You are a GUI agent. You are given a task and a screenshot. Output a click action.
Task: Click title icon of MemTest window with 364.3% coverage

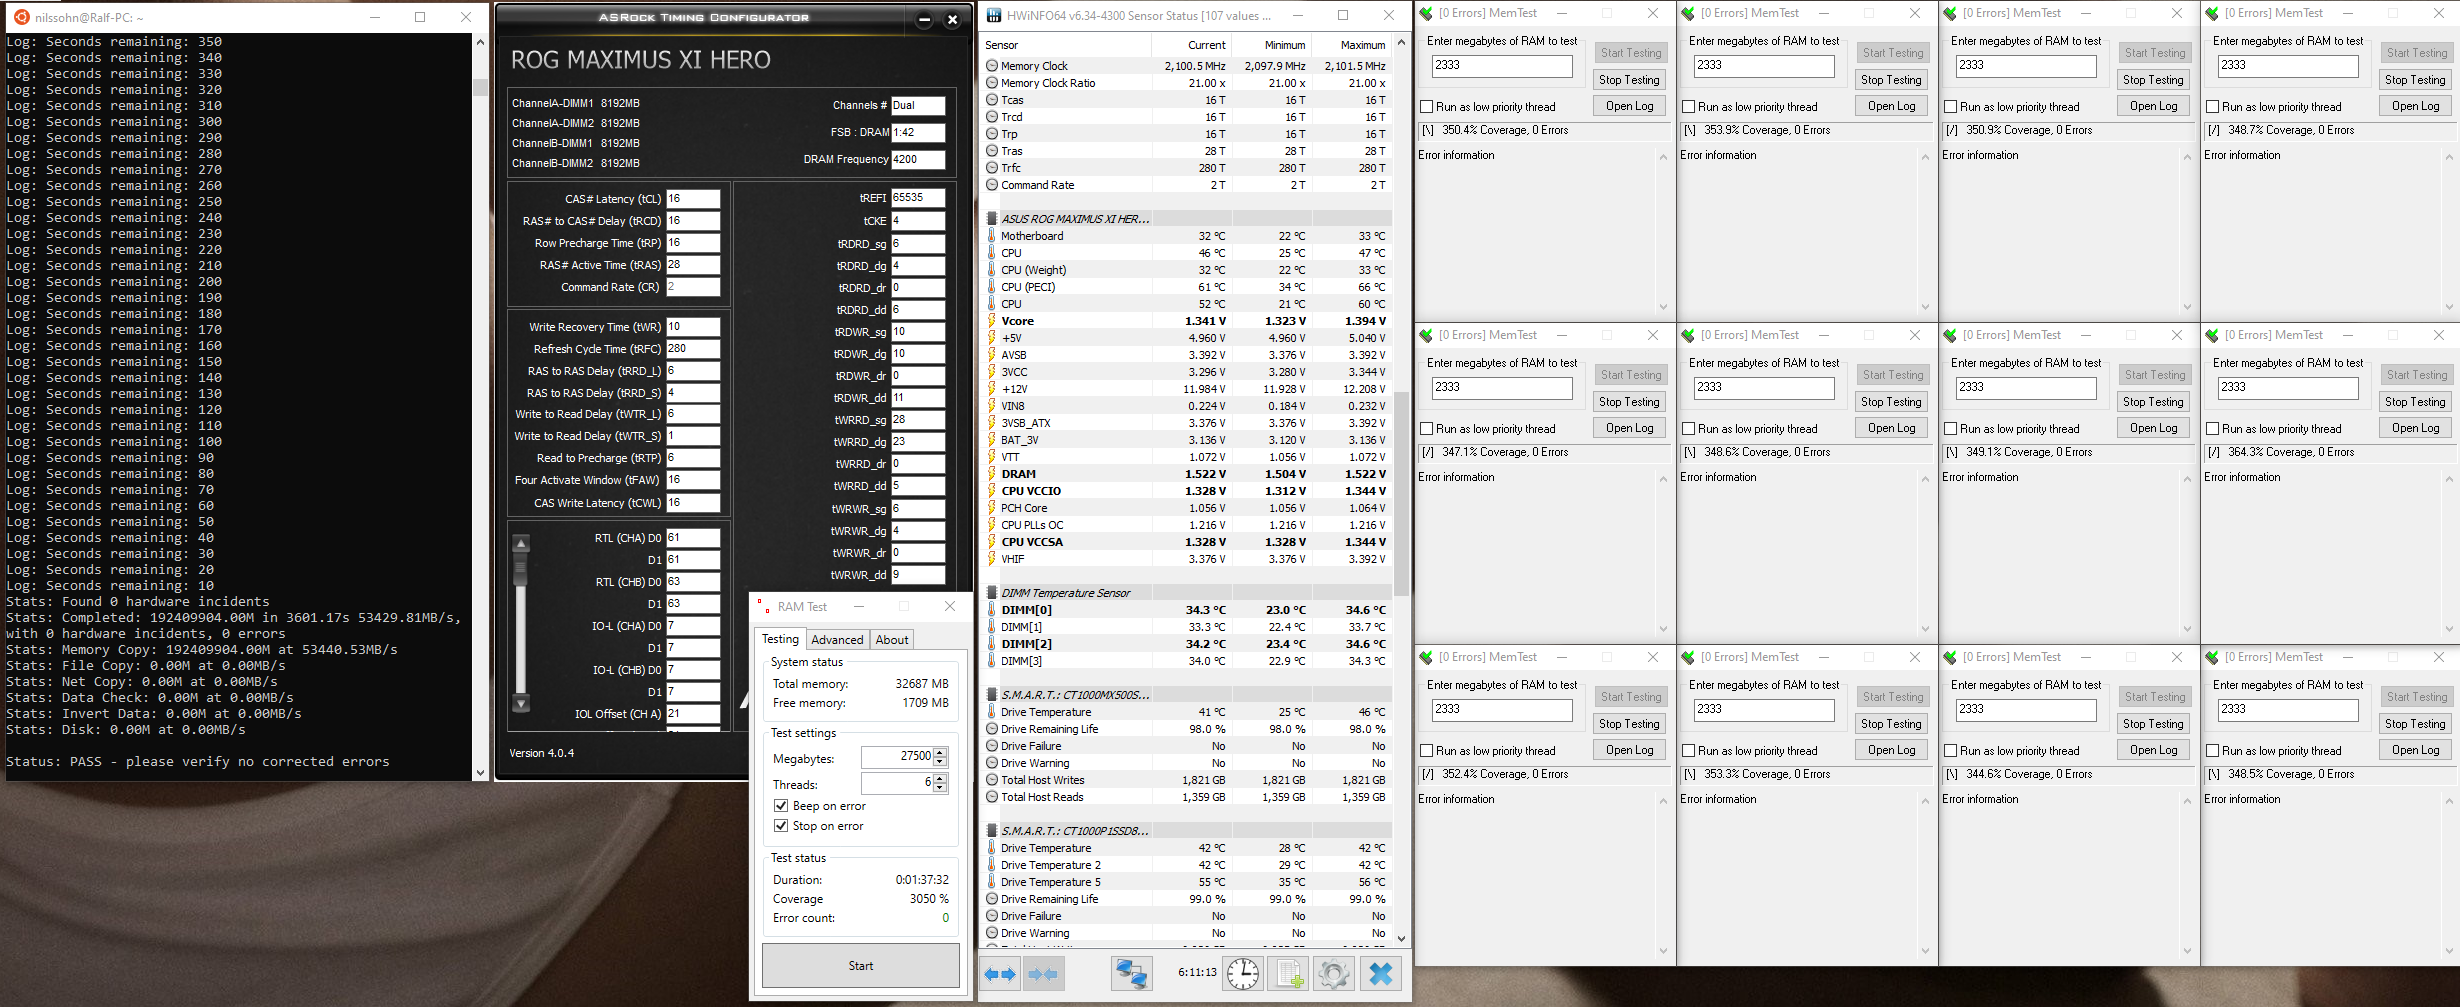(2212, 335)
